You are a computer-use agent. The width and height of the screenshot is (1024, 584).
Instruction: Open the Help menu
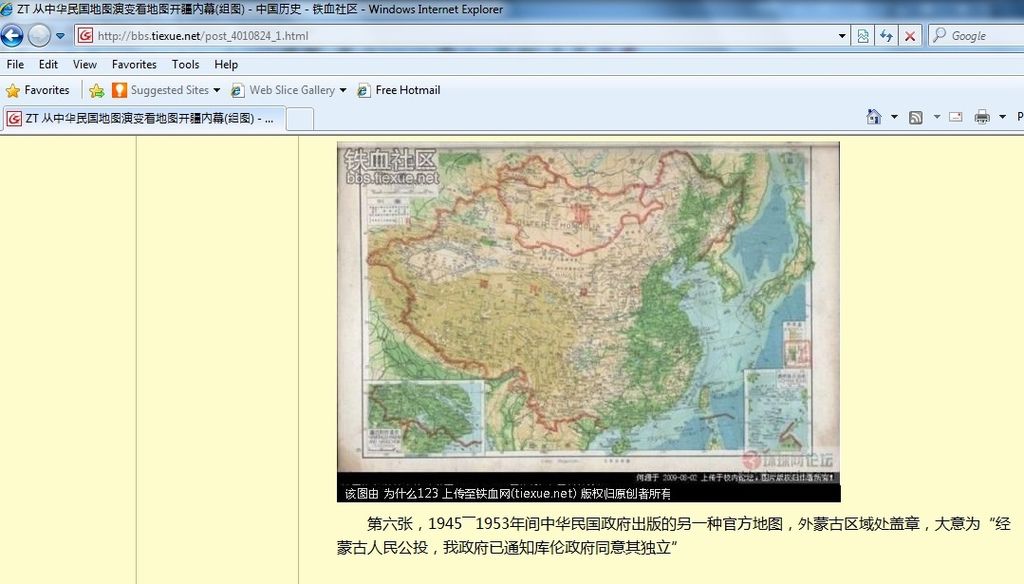tap(226, 64)
